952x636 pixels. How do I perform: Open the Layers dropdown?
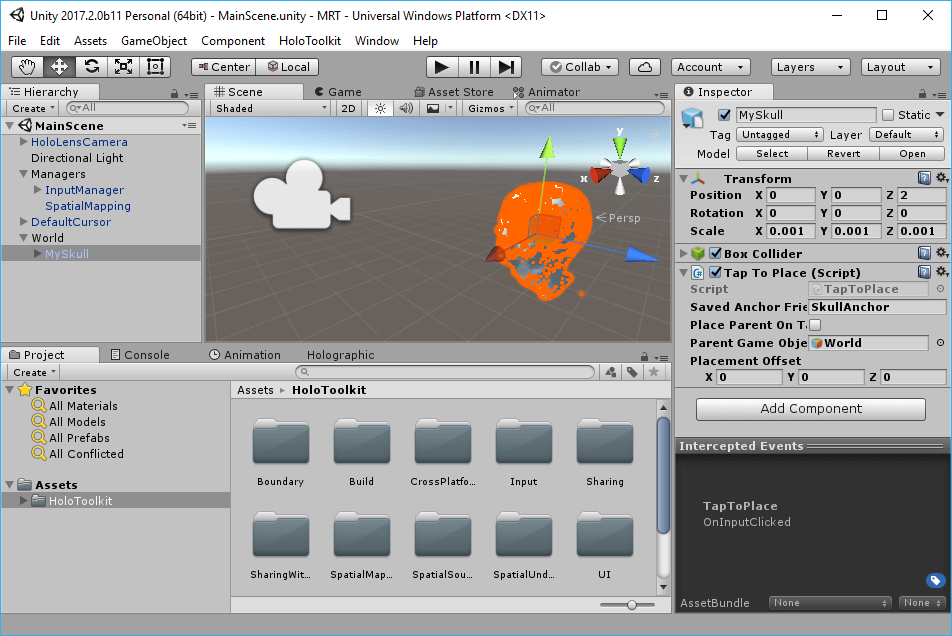coord(810,67)
